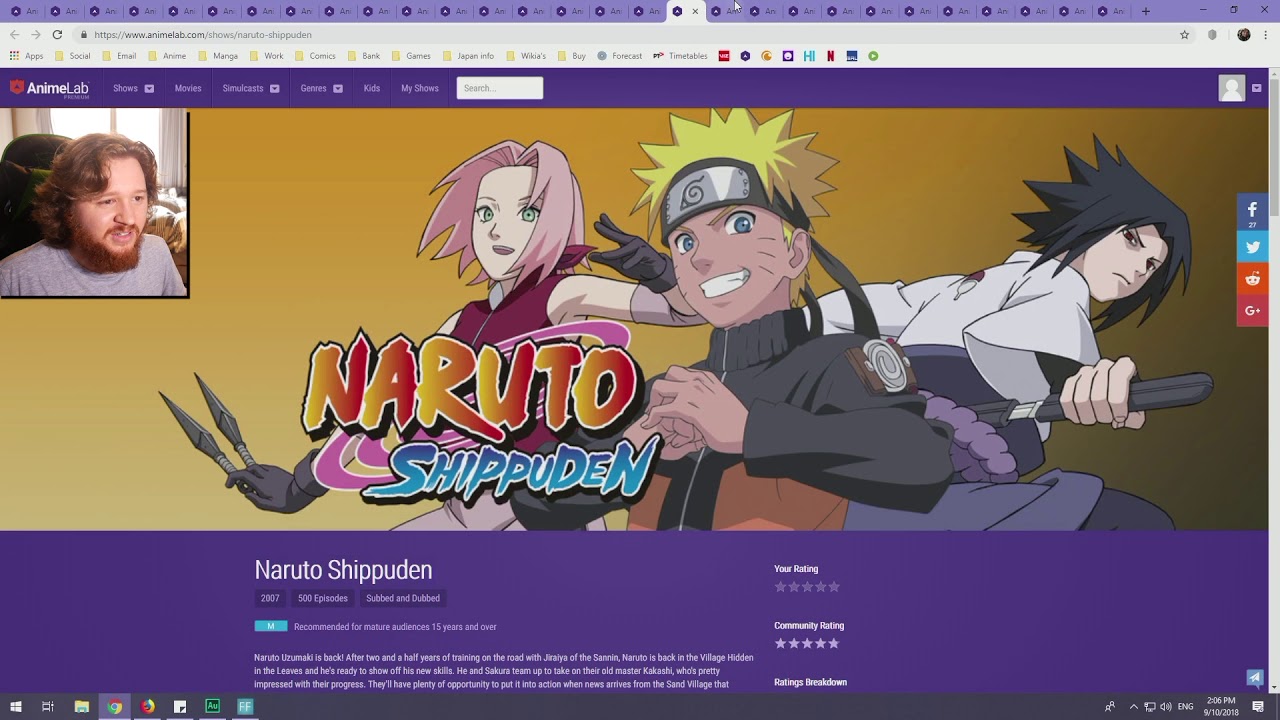Image resolution: width=1280 pixels, height=720 pixels.
Task: Click the Subbed and Dubbed tag
Action: point(403,598)
